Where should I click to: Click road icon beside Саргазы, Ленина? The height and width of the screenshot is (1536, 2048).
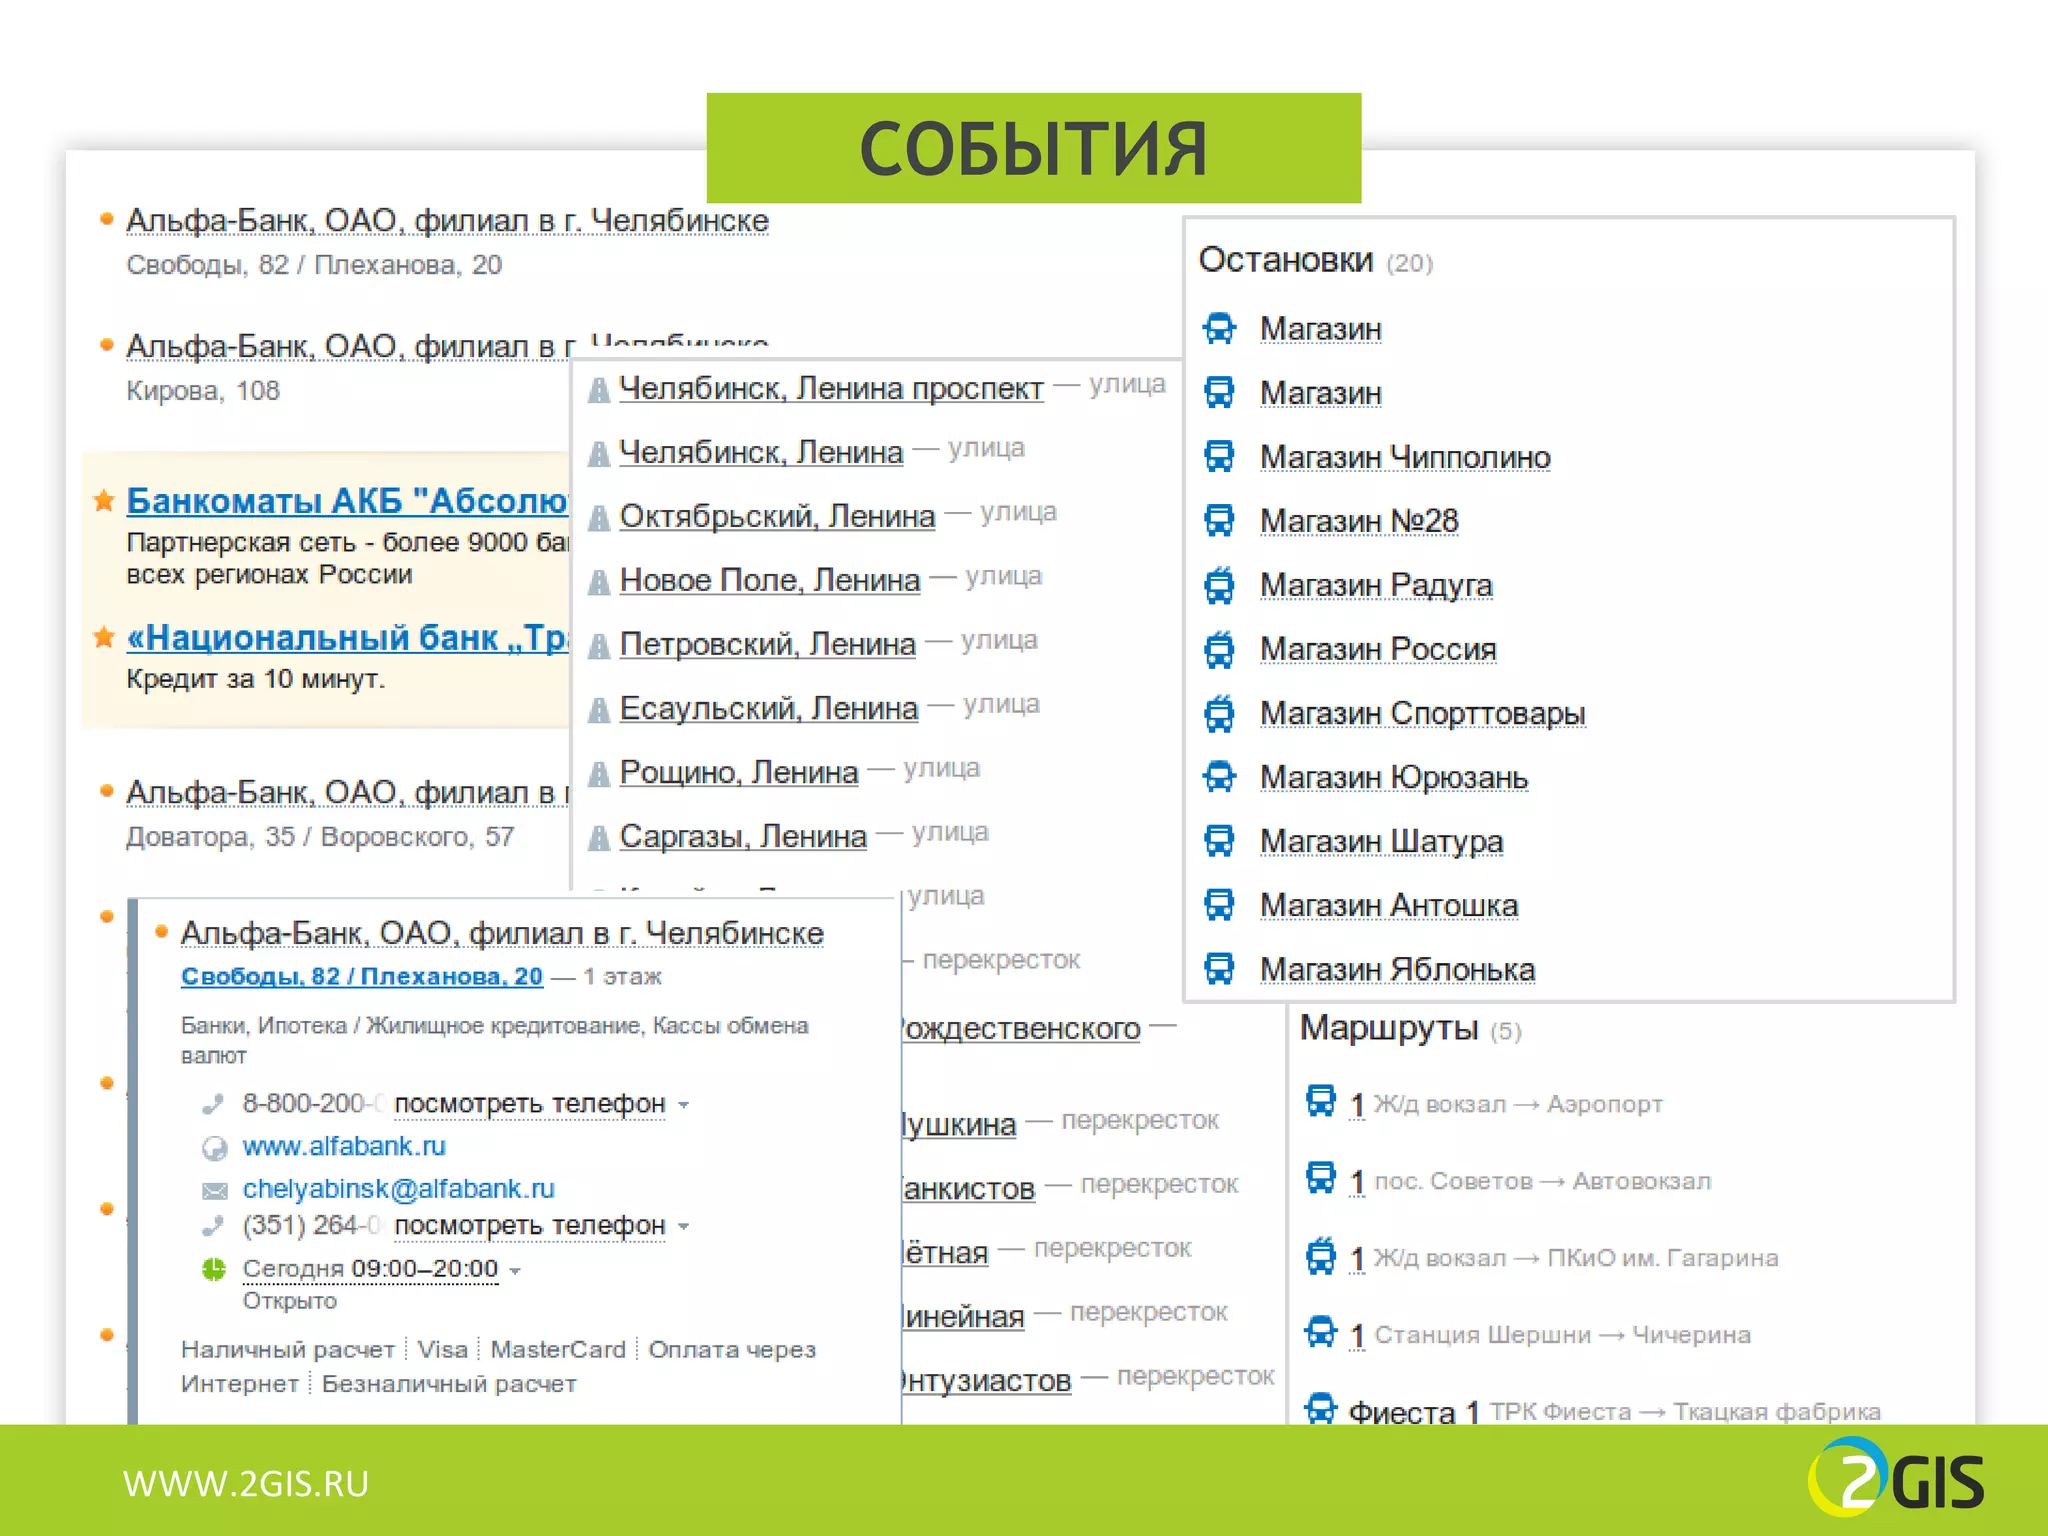(599, 837)
